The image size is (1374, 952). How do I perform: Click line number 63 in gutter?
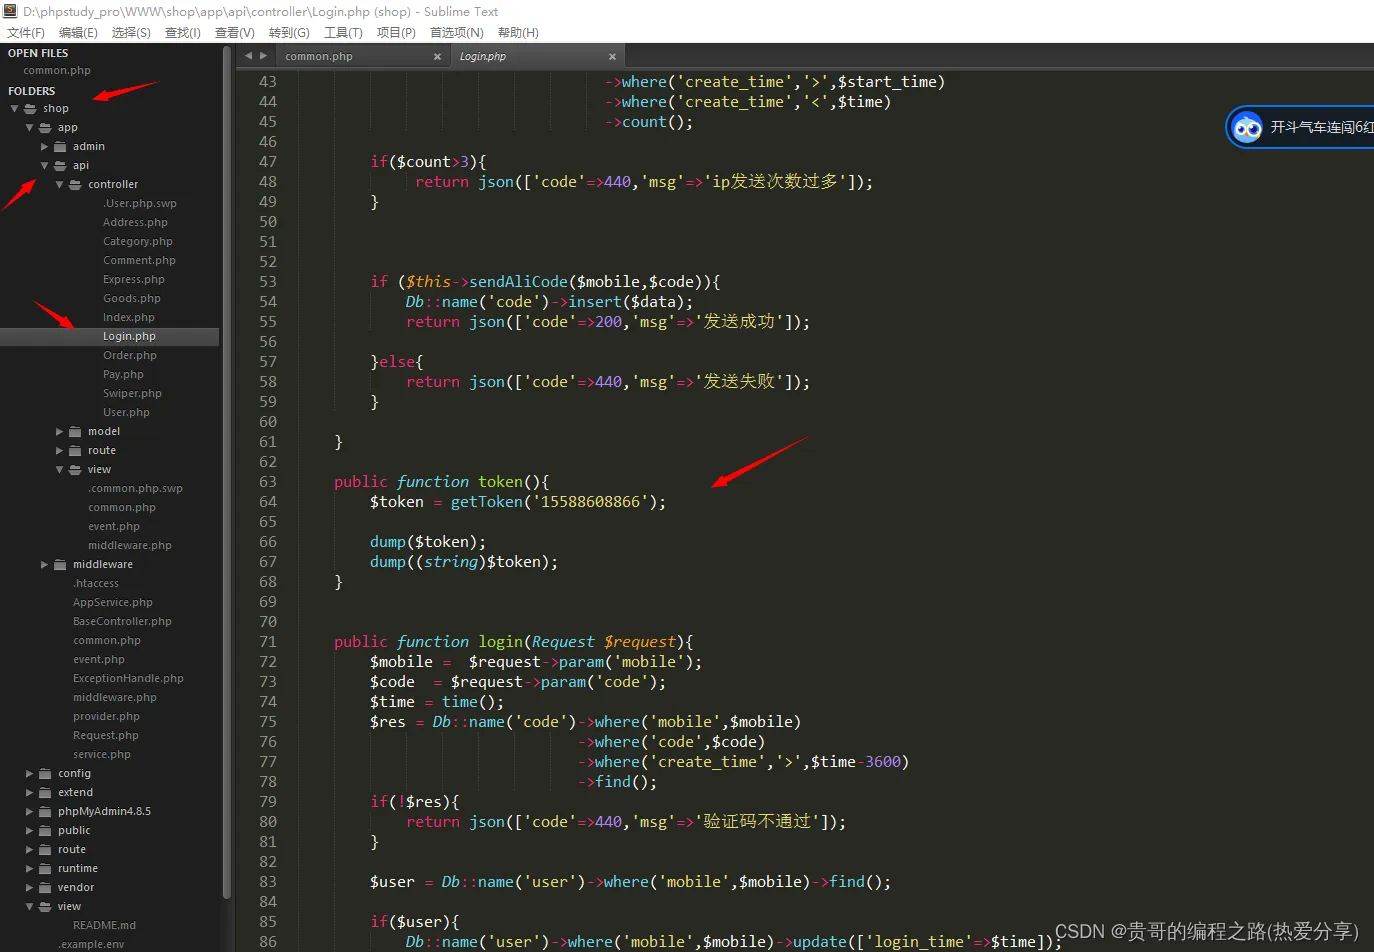point(268,482)
